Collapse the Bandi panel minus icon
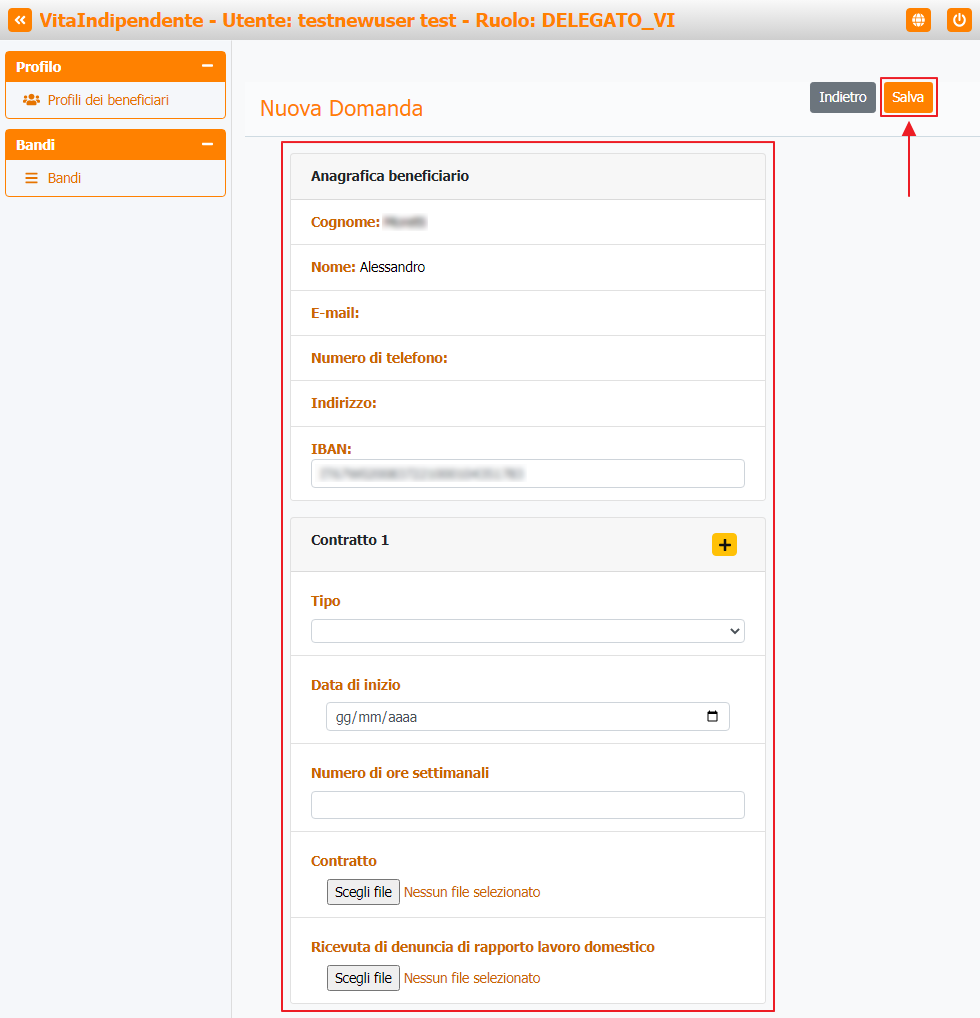This screenshot has height=1018, width=980. point(207,144)
